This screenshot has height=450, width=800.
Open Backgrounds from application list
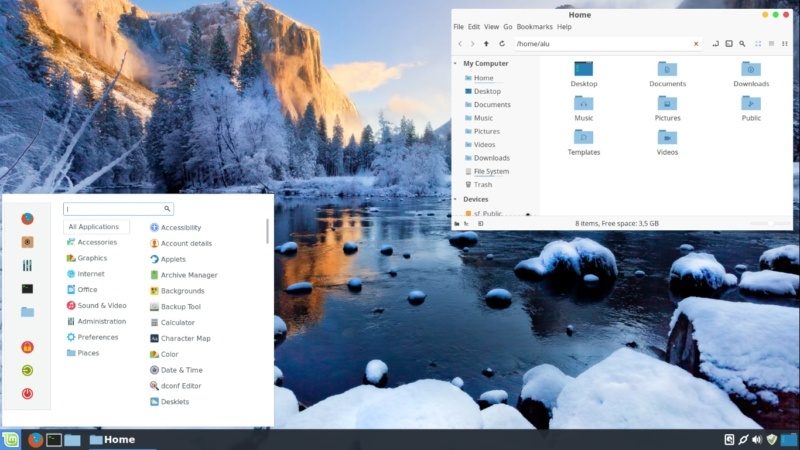click(x=177, y=291)
